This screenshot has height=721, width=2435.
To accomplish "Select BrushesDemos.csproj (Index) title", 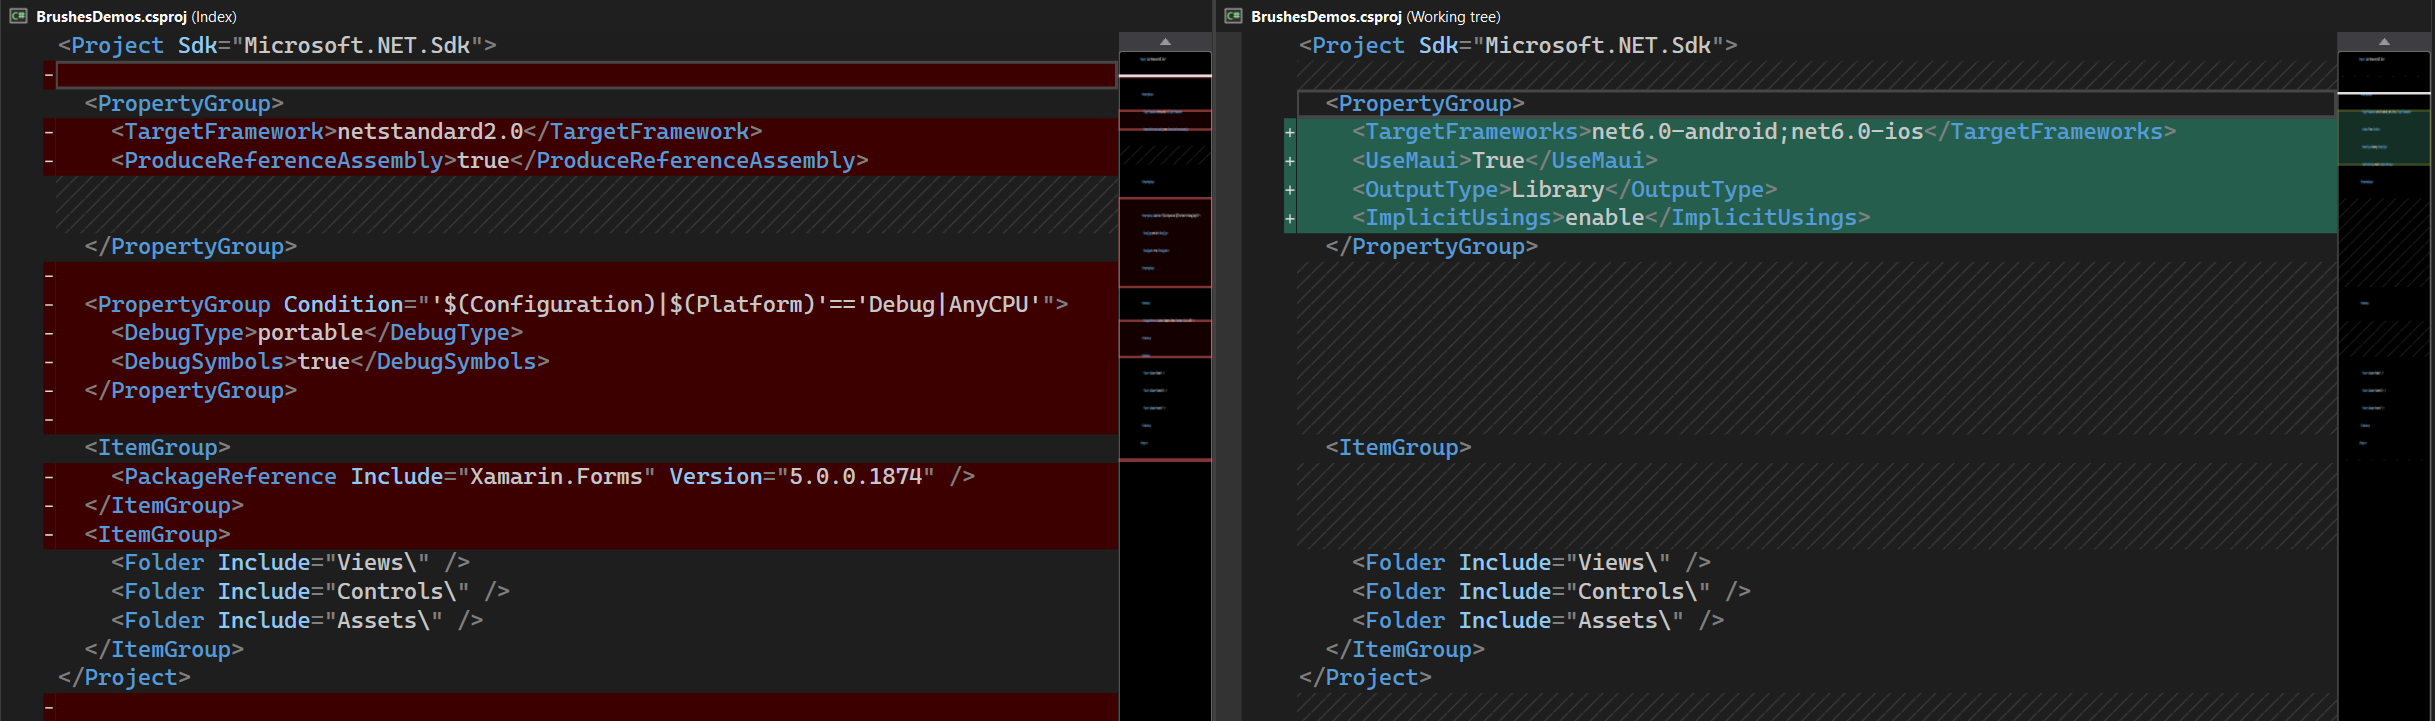I will click(x=136, y=16).
